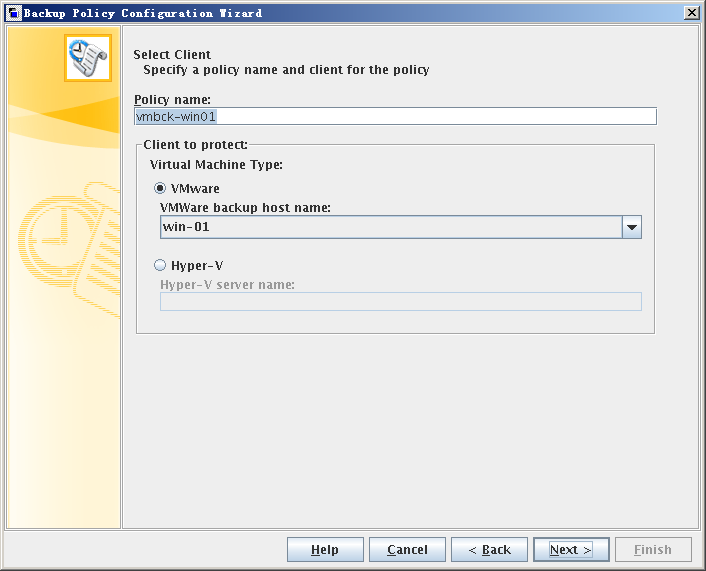This screenshot has height=571, width=706.
Task: Click the 'Client to protect:' group label
Action: pos(195,145)
